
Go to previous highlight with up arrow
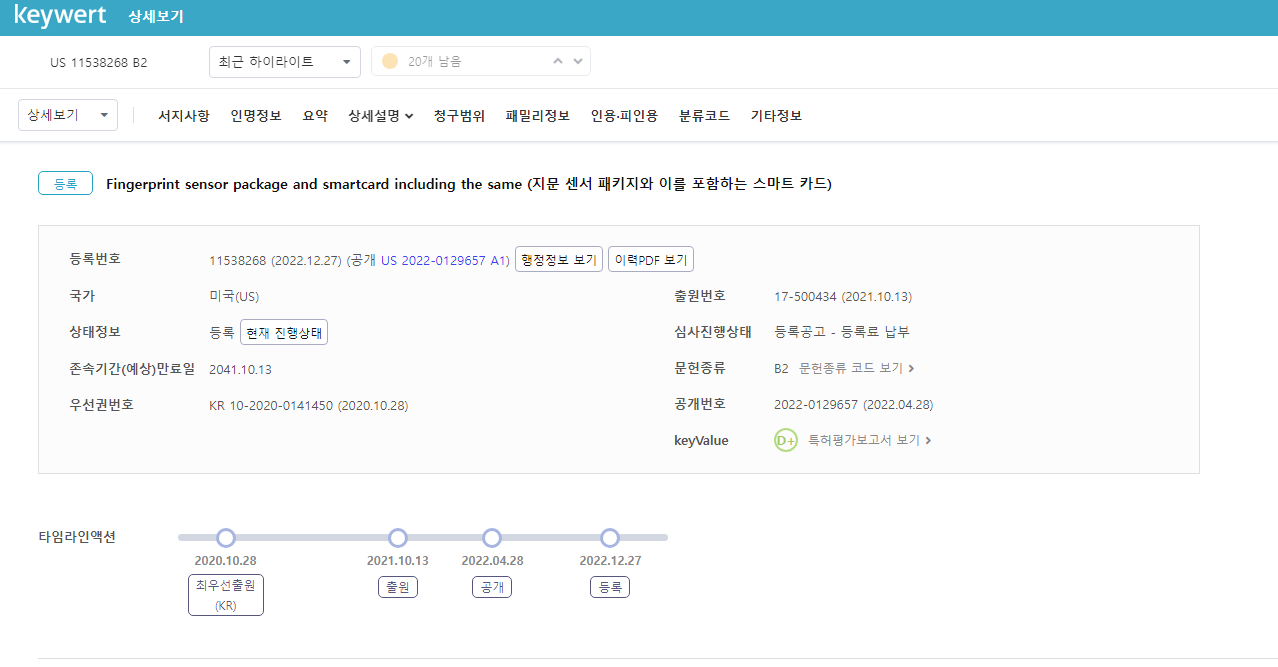(x=558, y=62)
